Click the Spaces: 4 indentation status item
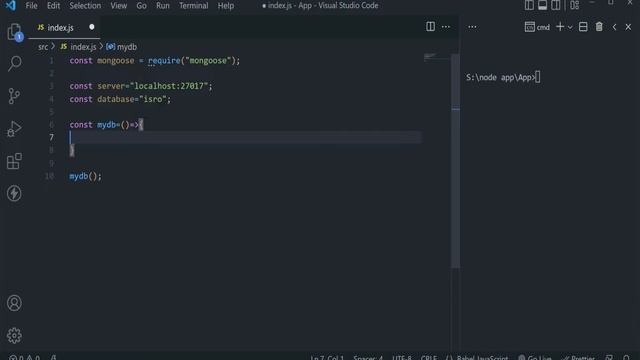The width and height of the screenshot is (640, 360). point(368,358)
